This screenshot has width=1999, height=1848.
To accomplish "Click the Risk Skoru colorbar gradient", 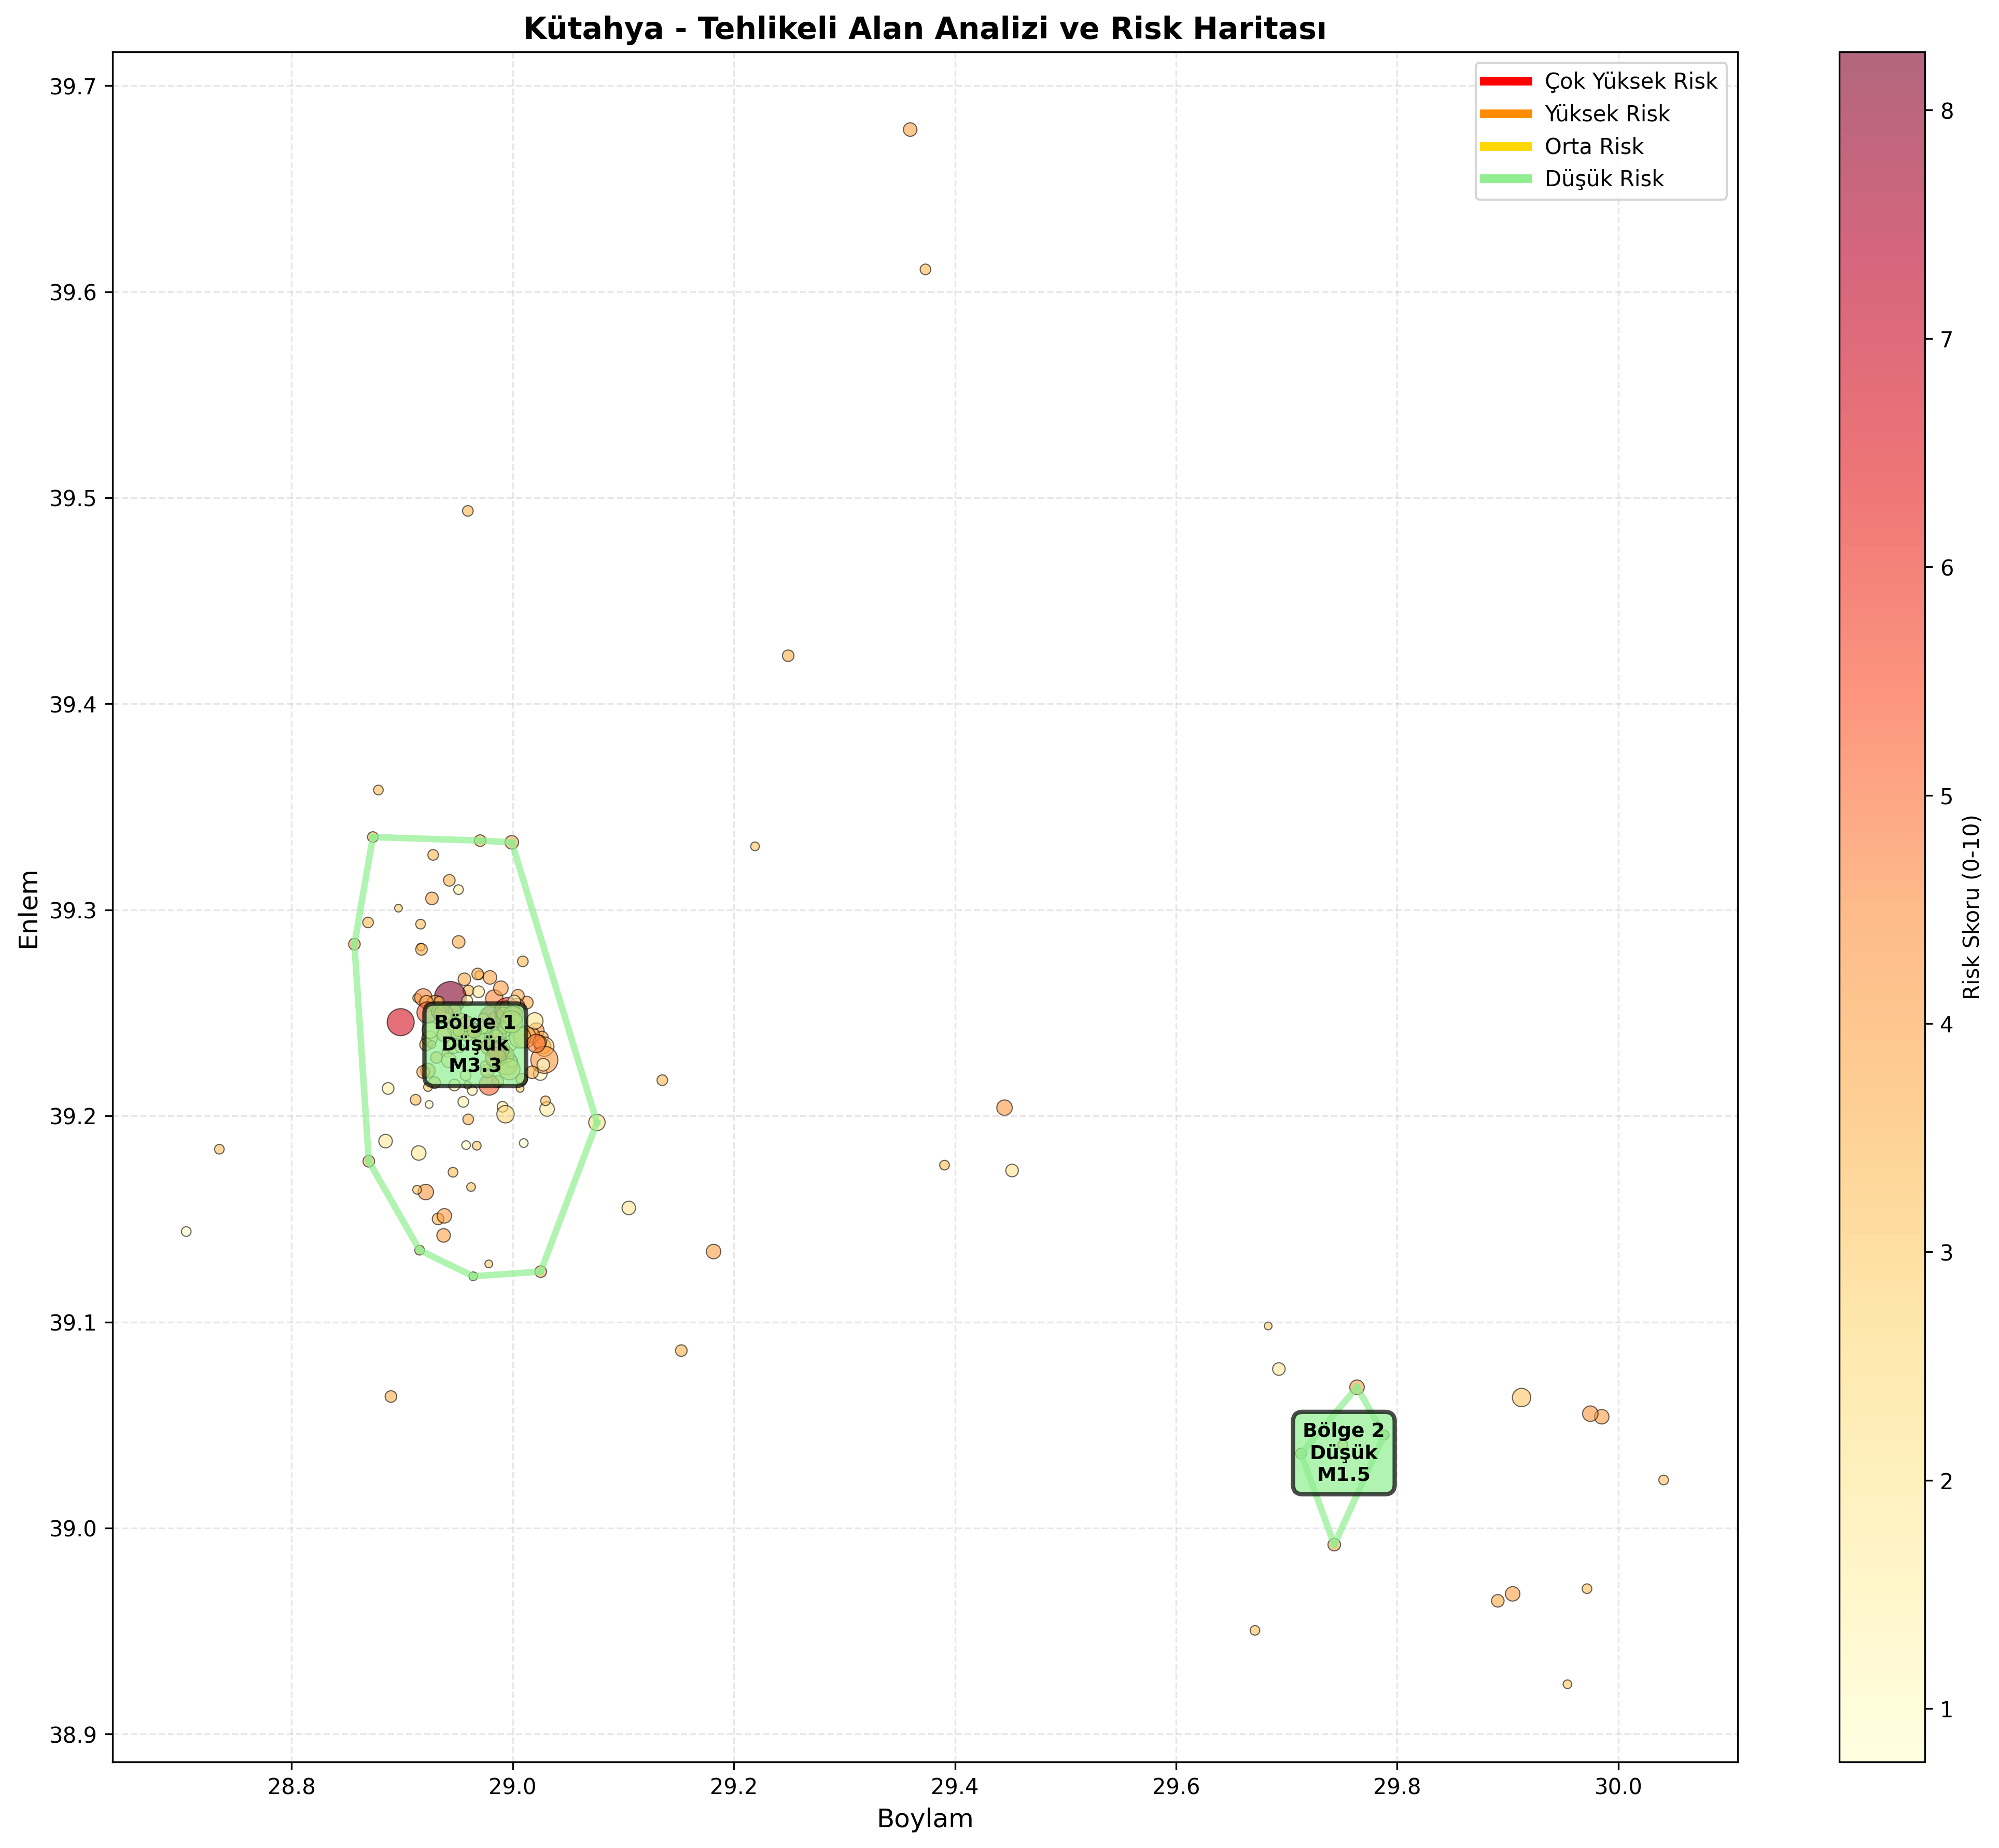I will [x=1881, y=908].
